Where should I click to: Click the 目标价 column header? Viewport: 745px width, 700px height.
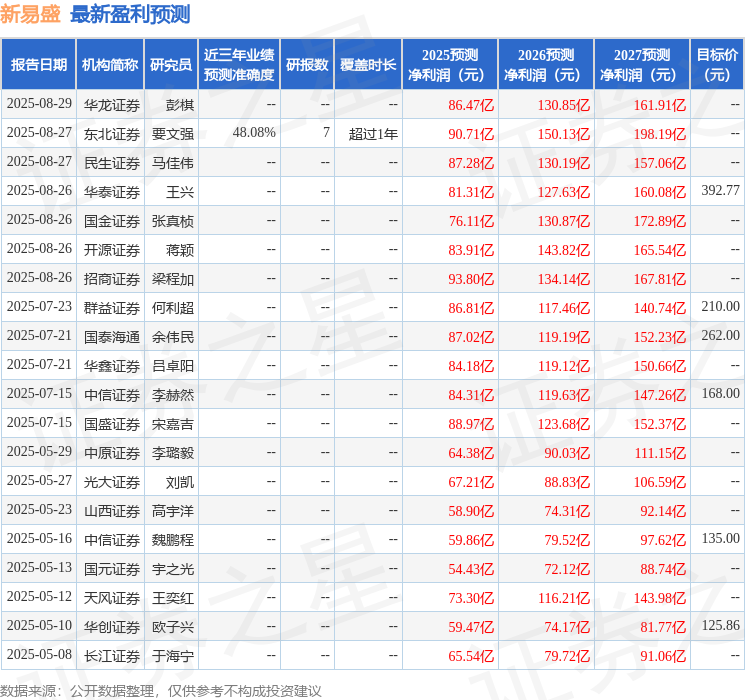717,65
